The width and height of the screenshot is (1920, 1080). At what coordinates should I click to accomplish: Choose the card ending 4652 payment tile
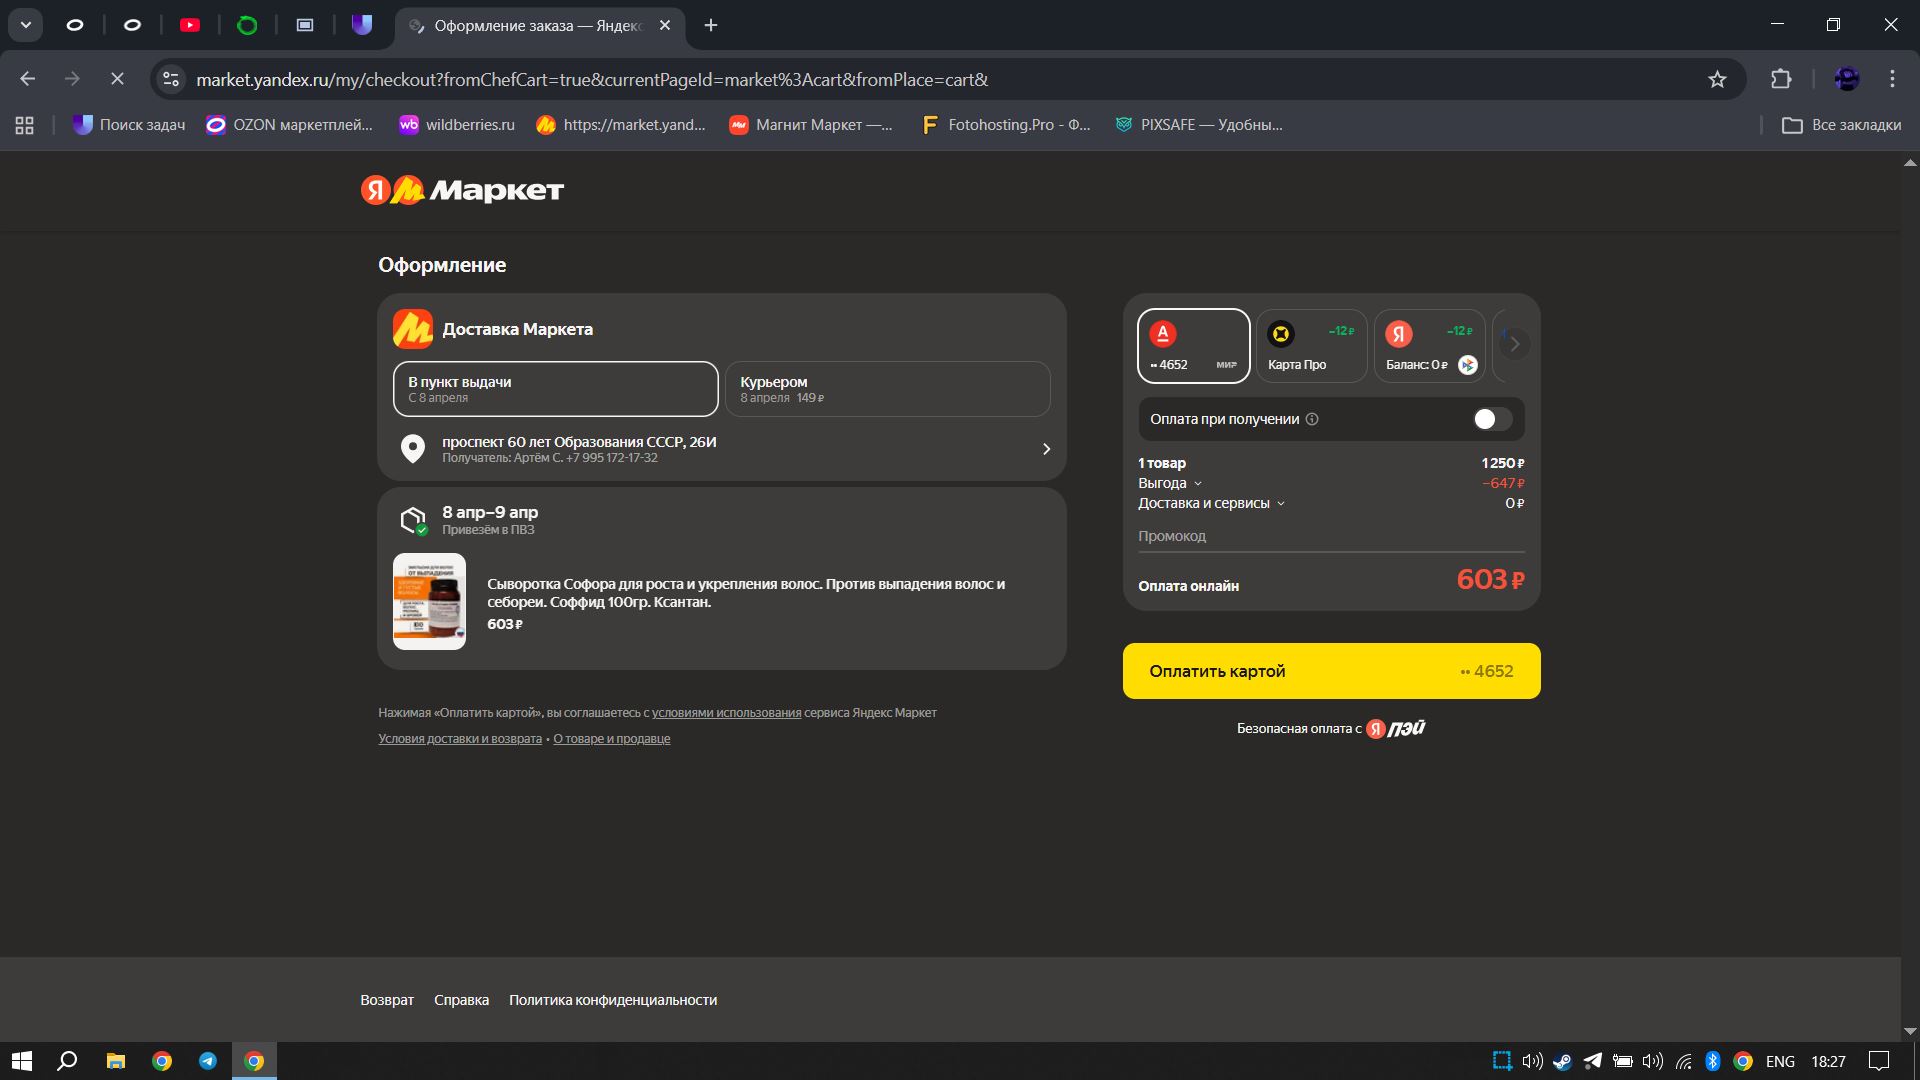pyautogui.click(x=1193, y=346)
